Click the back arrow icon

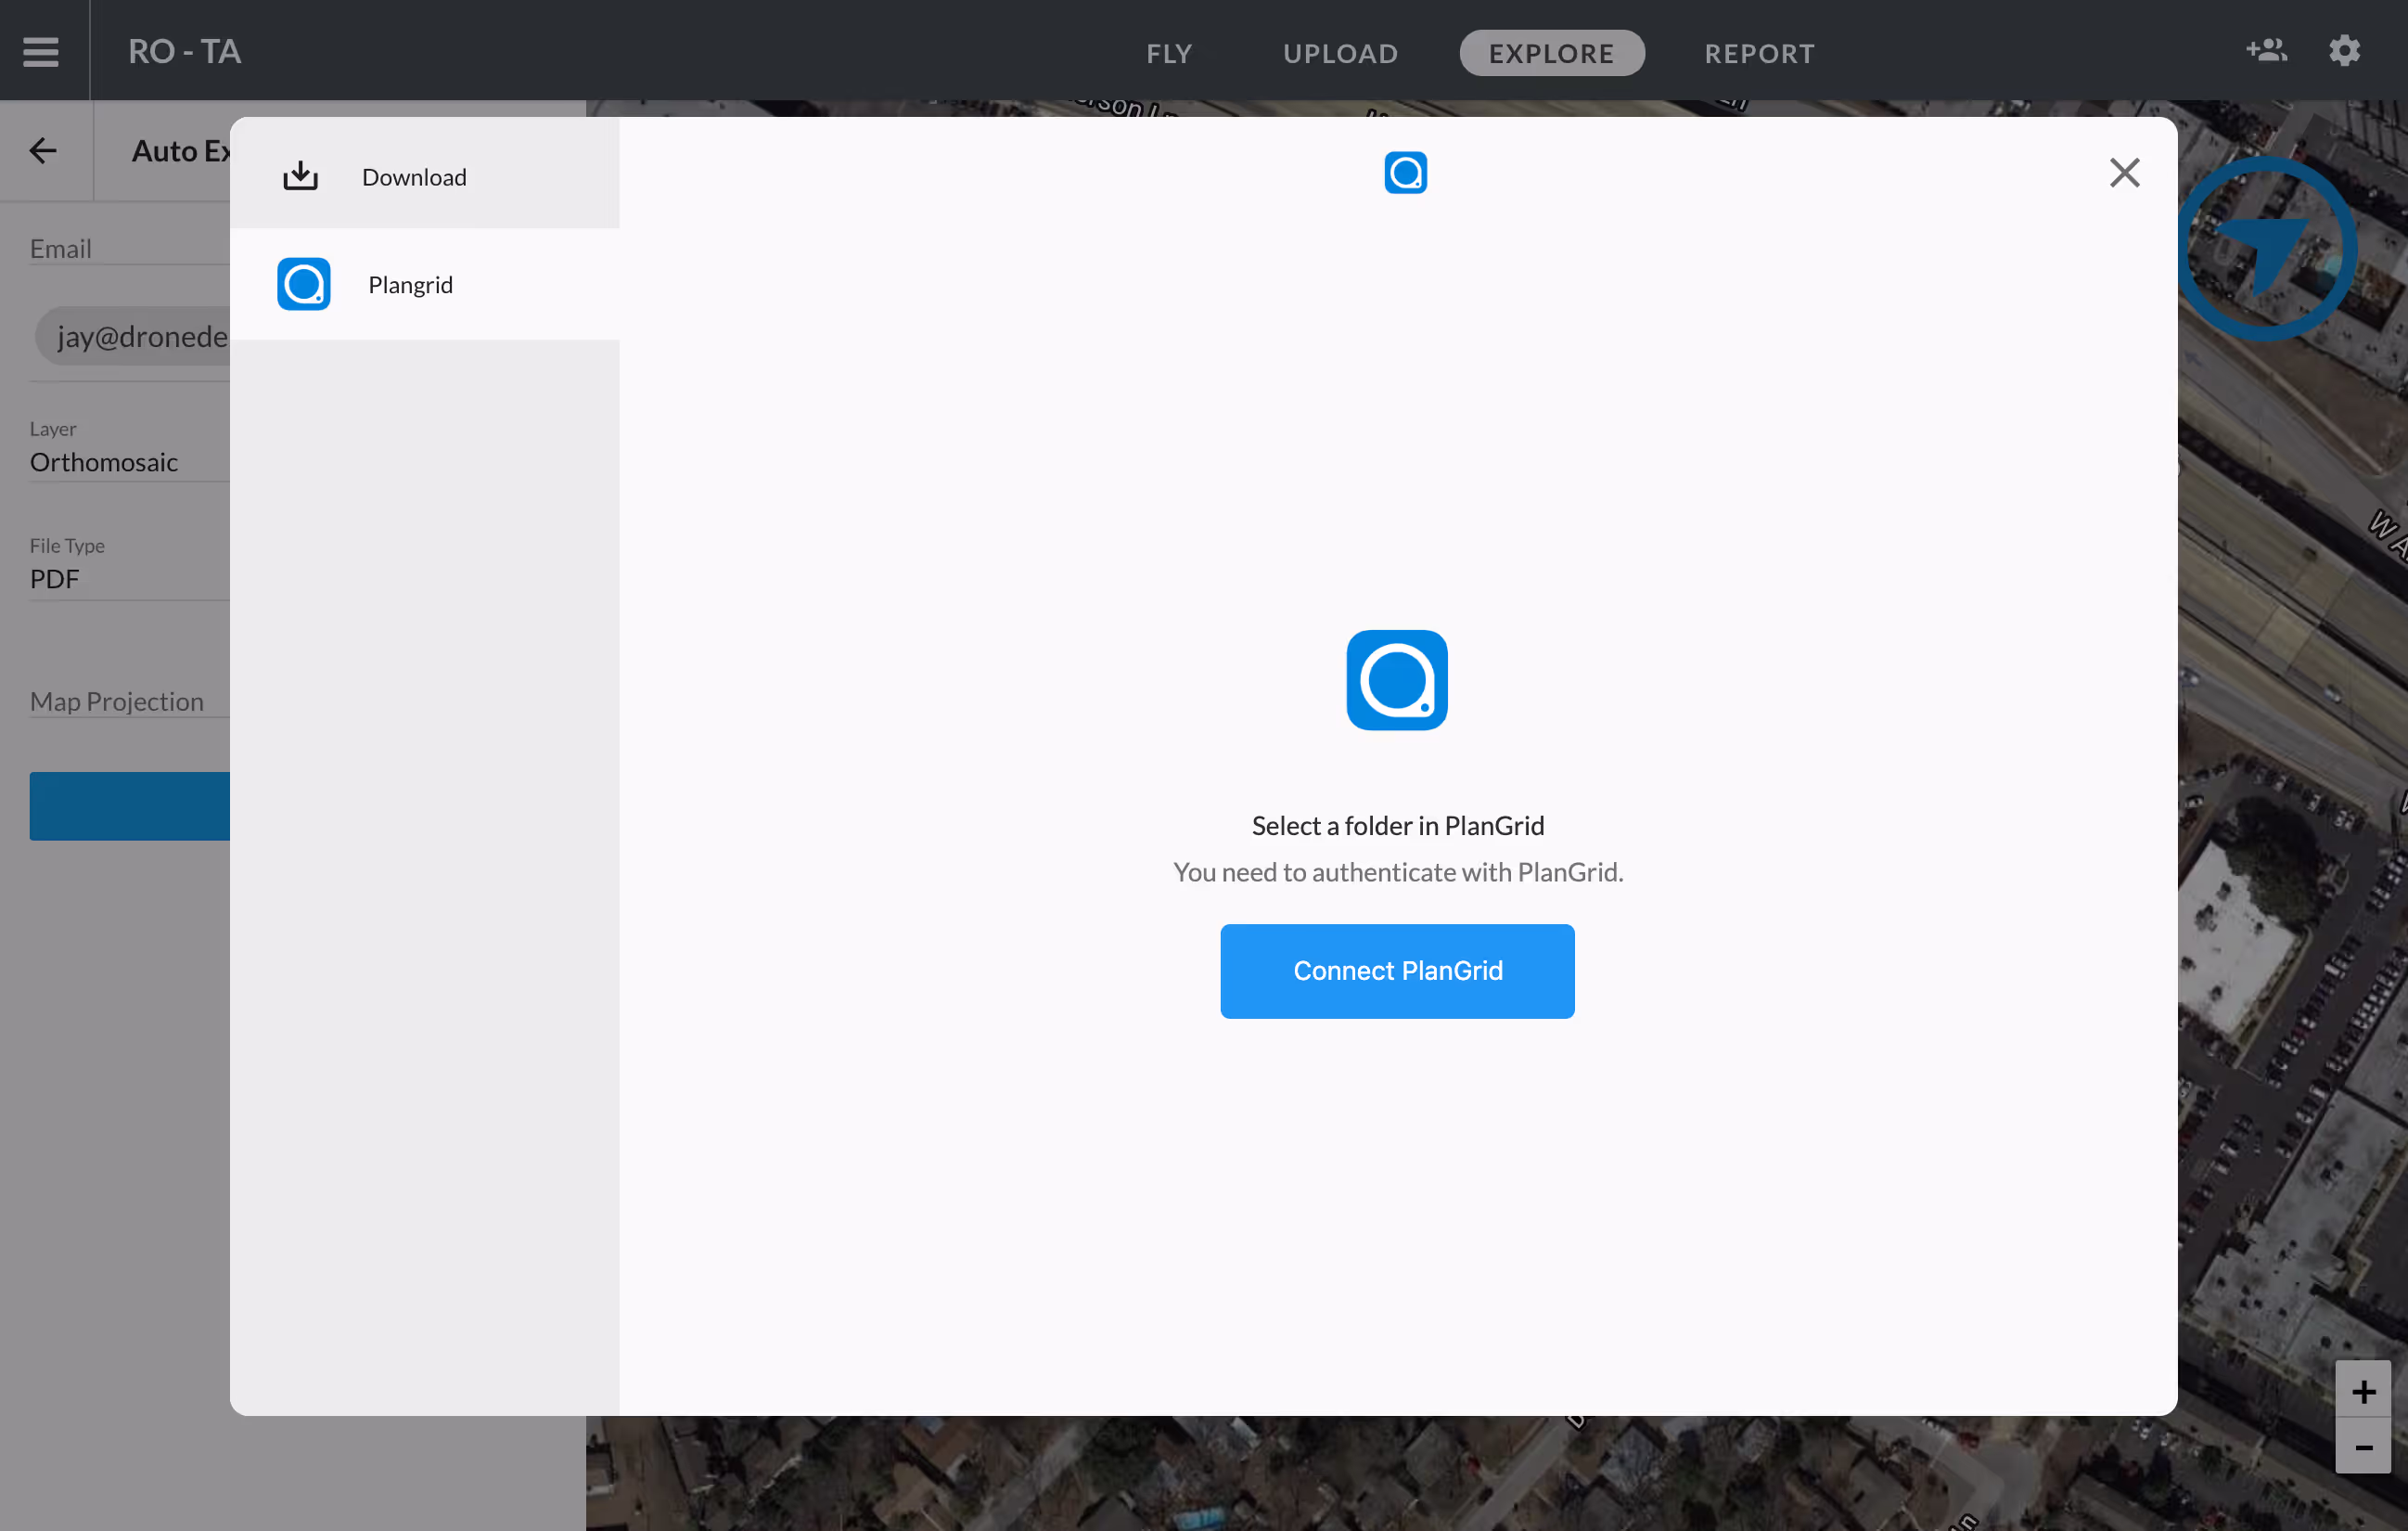43,151
